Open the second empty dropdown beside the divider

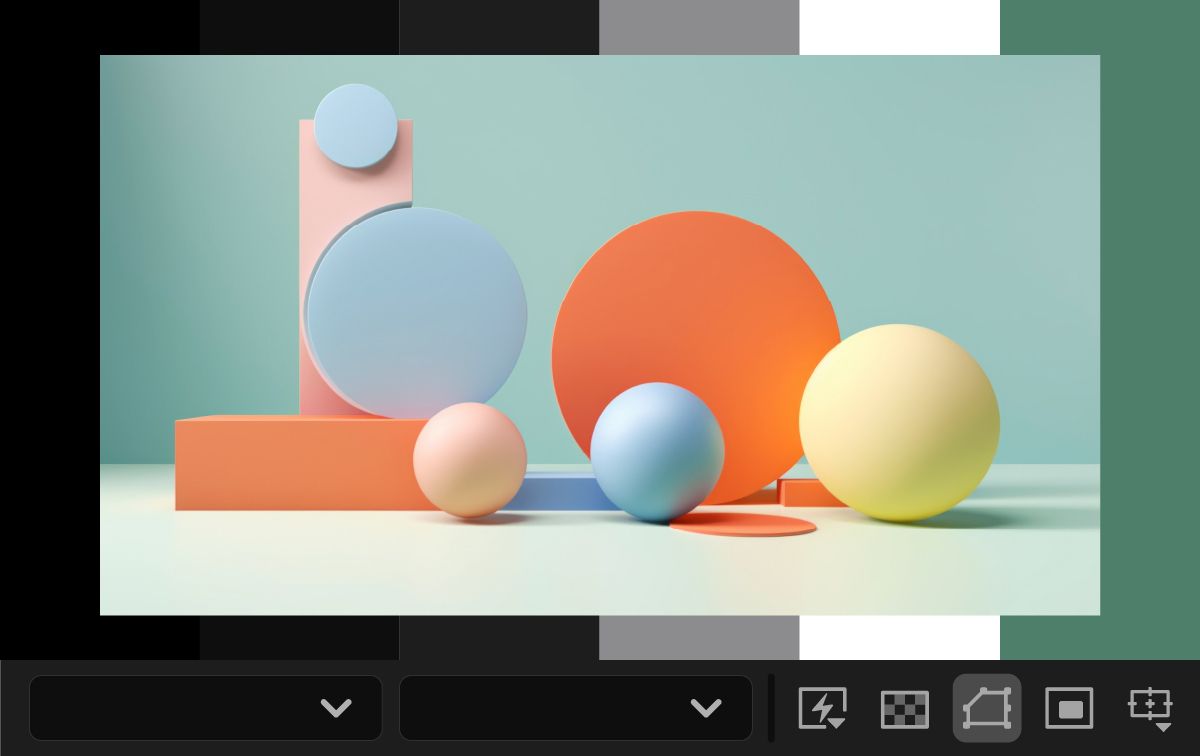(576, 708)
